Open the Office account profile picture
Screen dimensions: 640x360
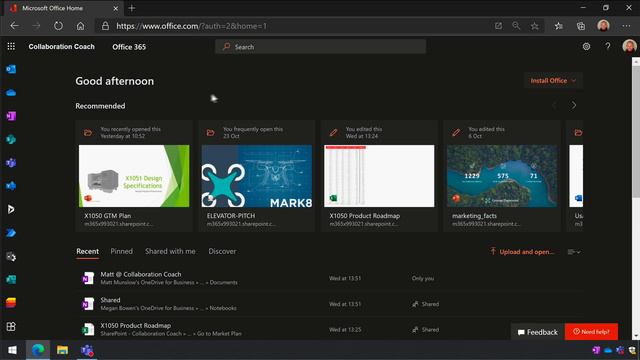pos(629,46)
